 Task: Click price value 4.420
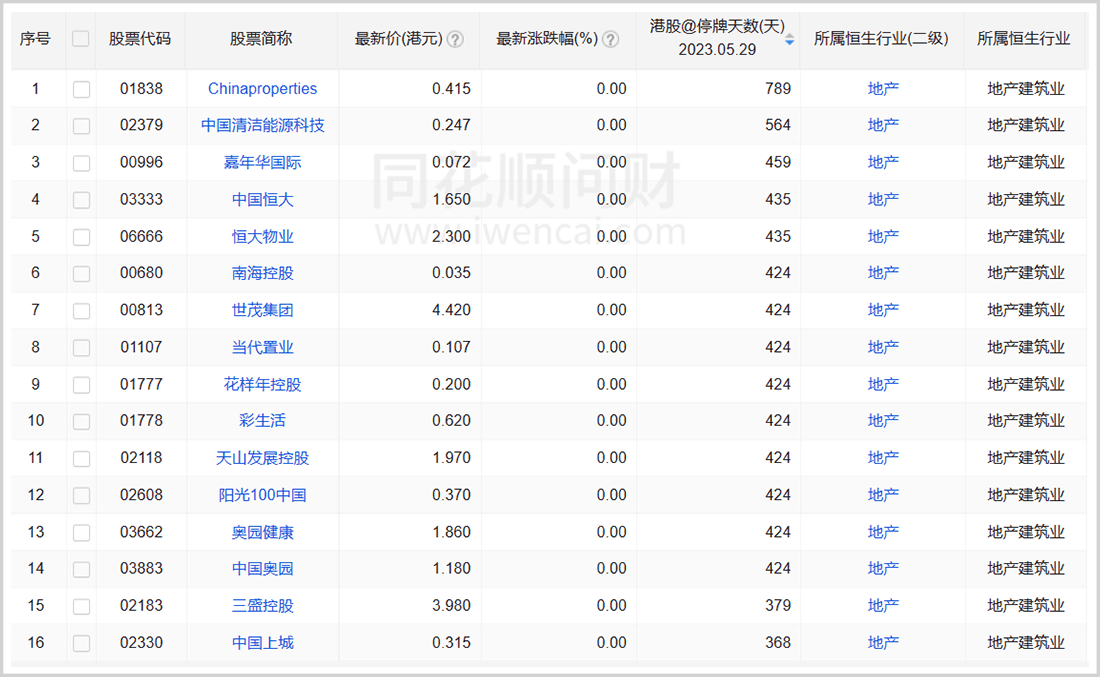point(451,310)
